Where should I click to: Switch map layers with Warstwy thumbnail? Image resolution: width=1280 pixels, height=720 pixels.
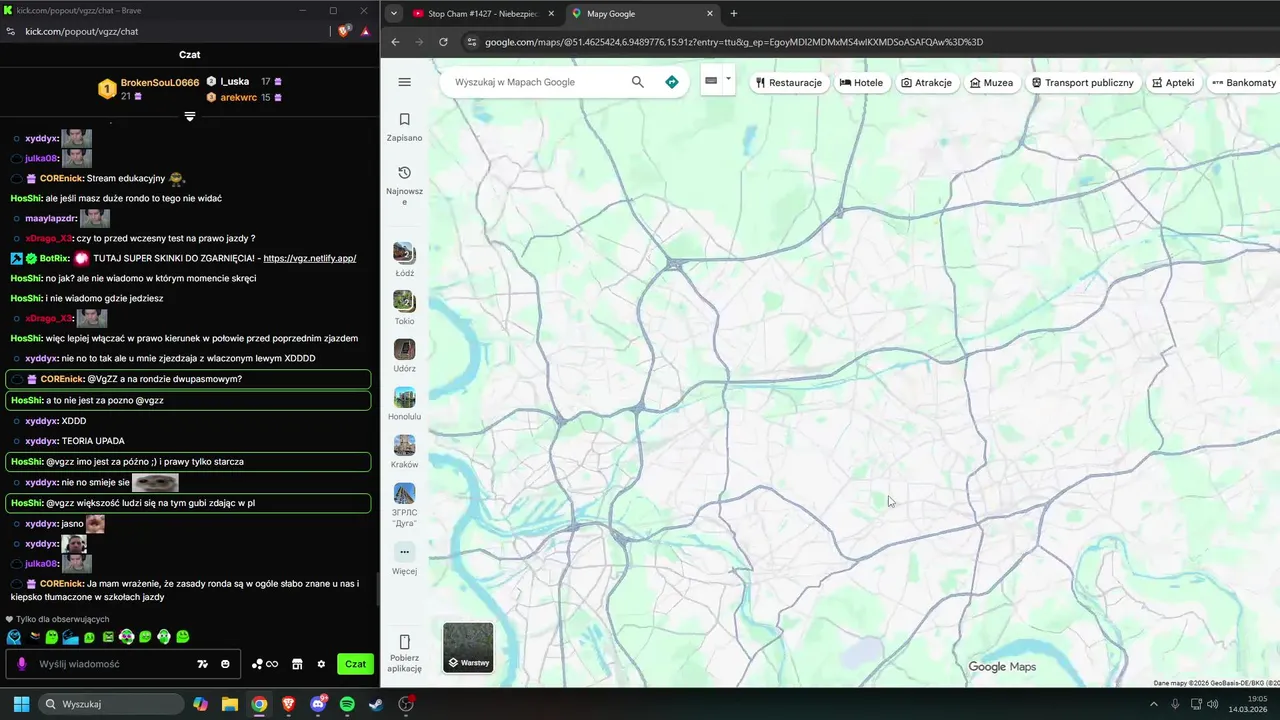[468, 648]
